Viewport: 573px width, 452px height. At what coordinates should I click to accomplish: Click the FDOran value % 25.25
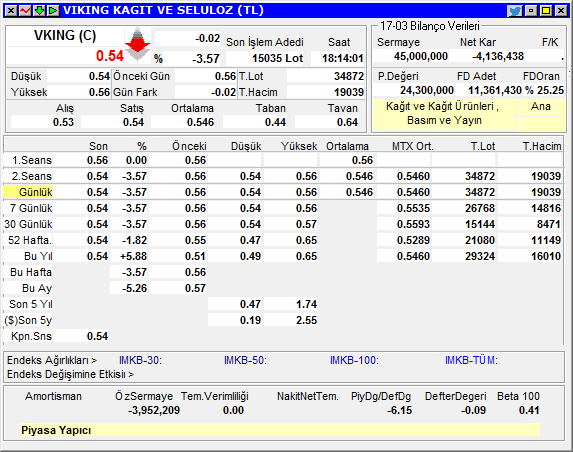(544, 90)
